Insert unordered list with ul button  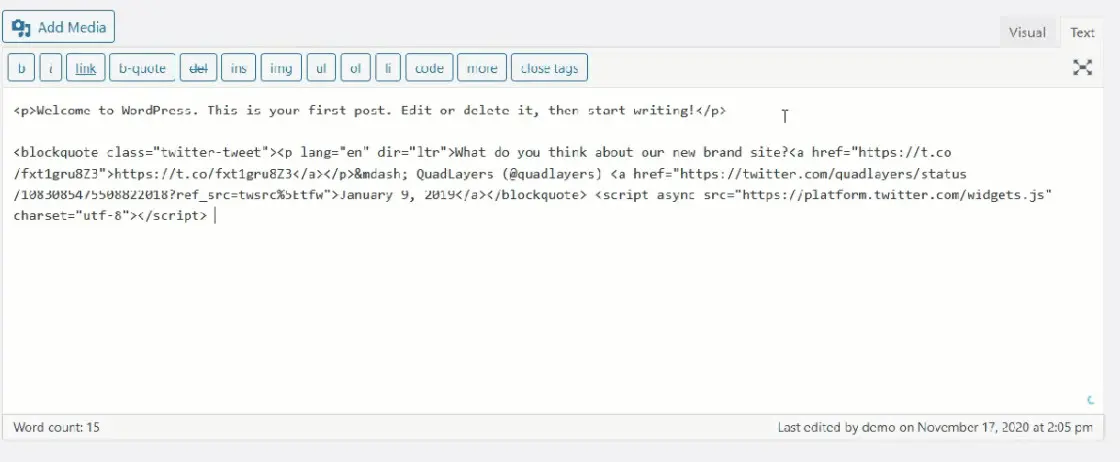click(321, 69)
